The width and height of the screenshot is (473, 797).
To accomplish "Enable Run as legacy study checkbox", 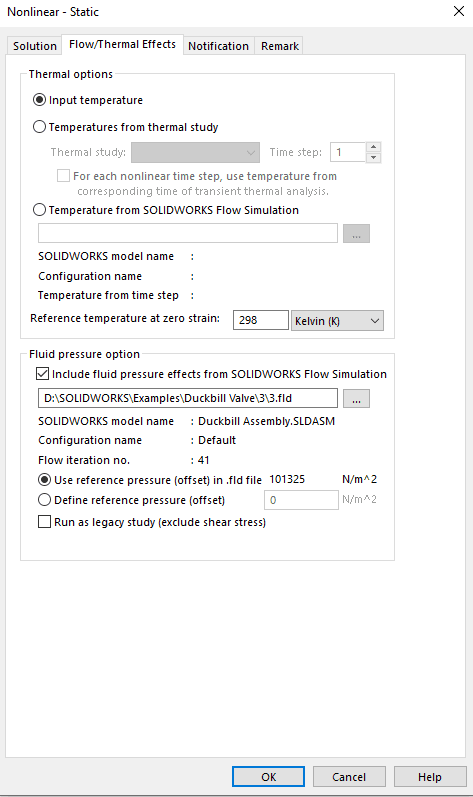I will [45, 522].
